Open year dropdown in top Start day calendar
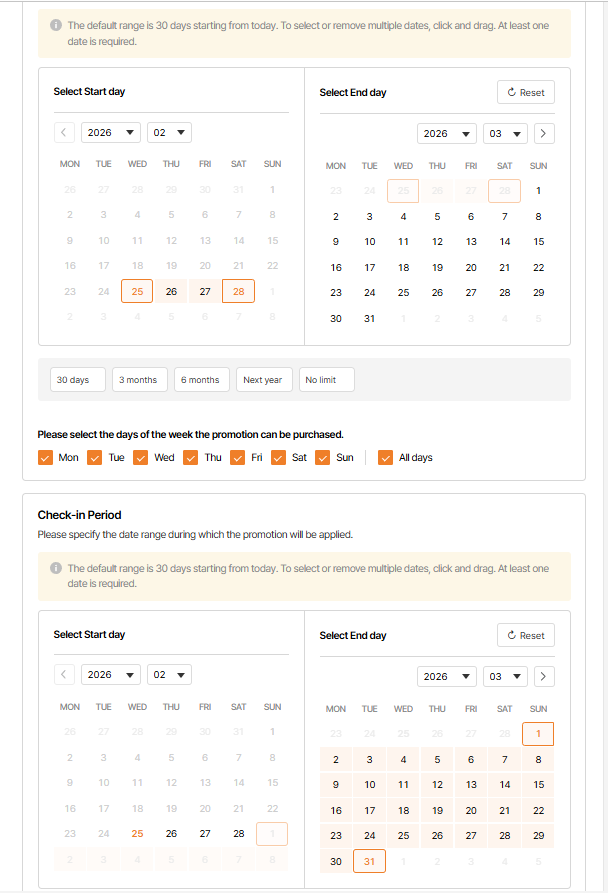 tap(111, 132)
